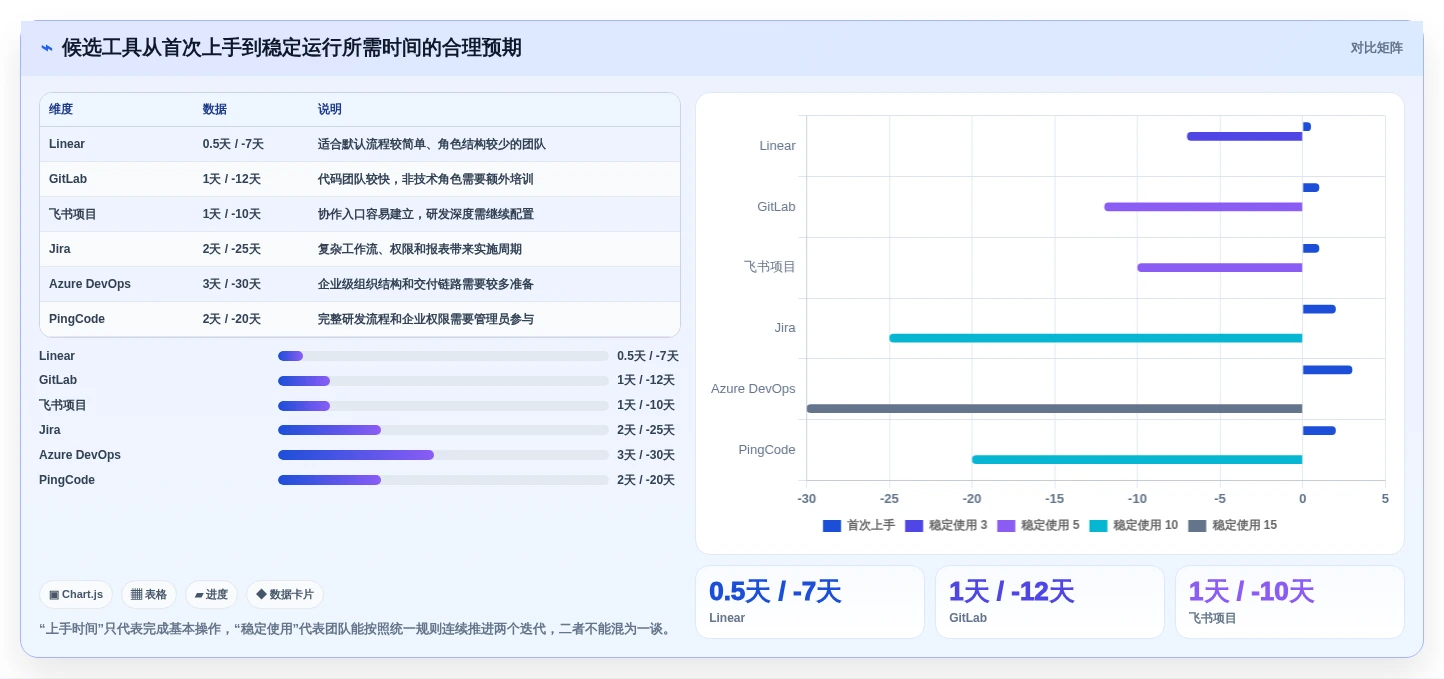Click 适合默认流程较简单 description cell
The height and width of the screenshot is (679, 1444).
point(432,144)
